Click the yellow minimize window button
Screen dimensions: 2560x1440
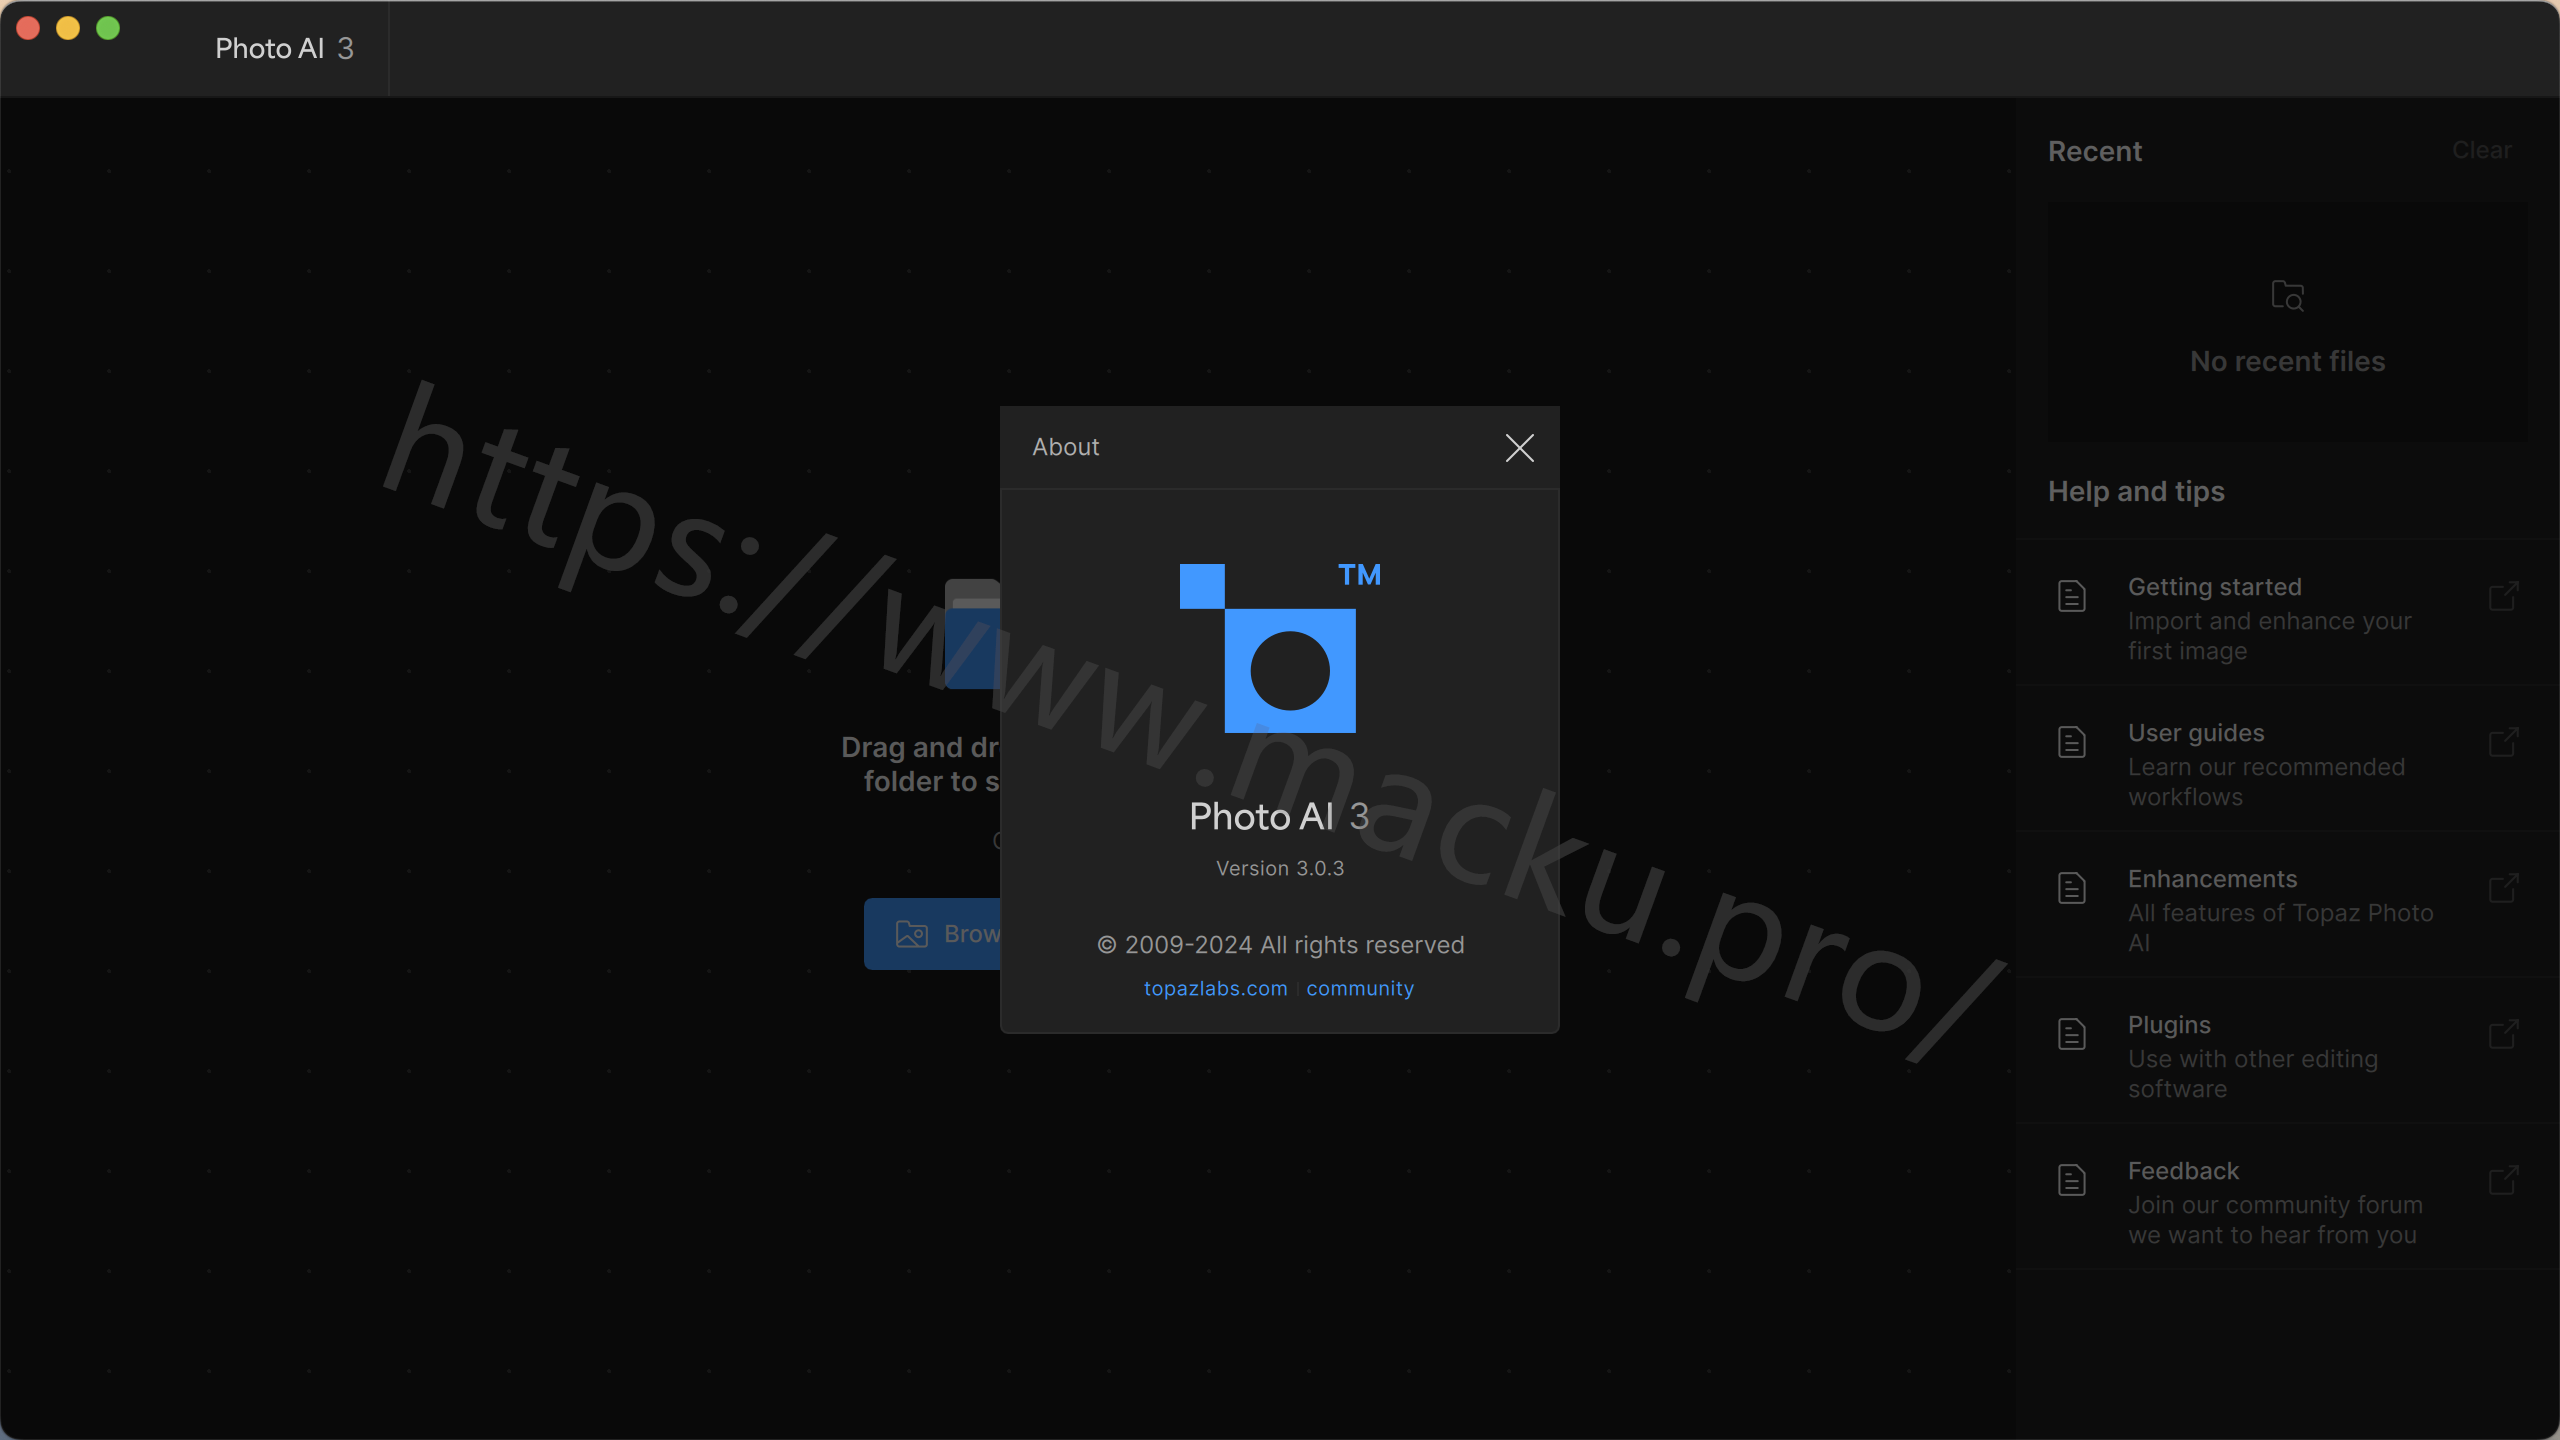click(68, 28)
